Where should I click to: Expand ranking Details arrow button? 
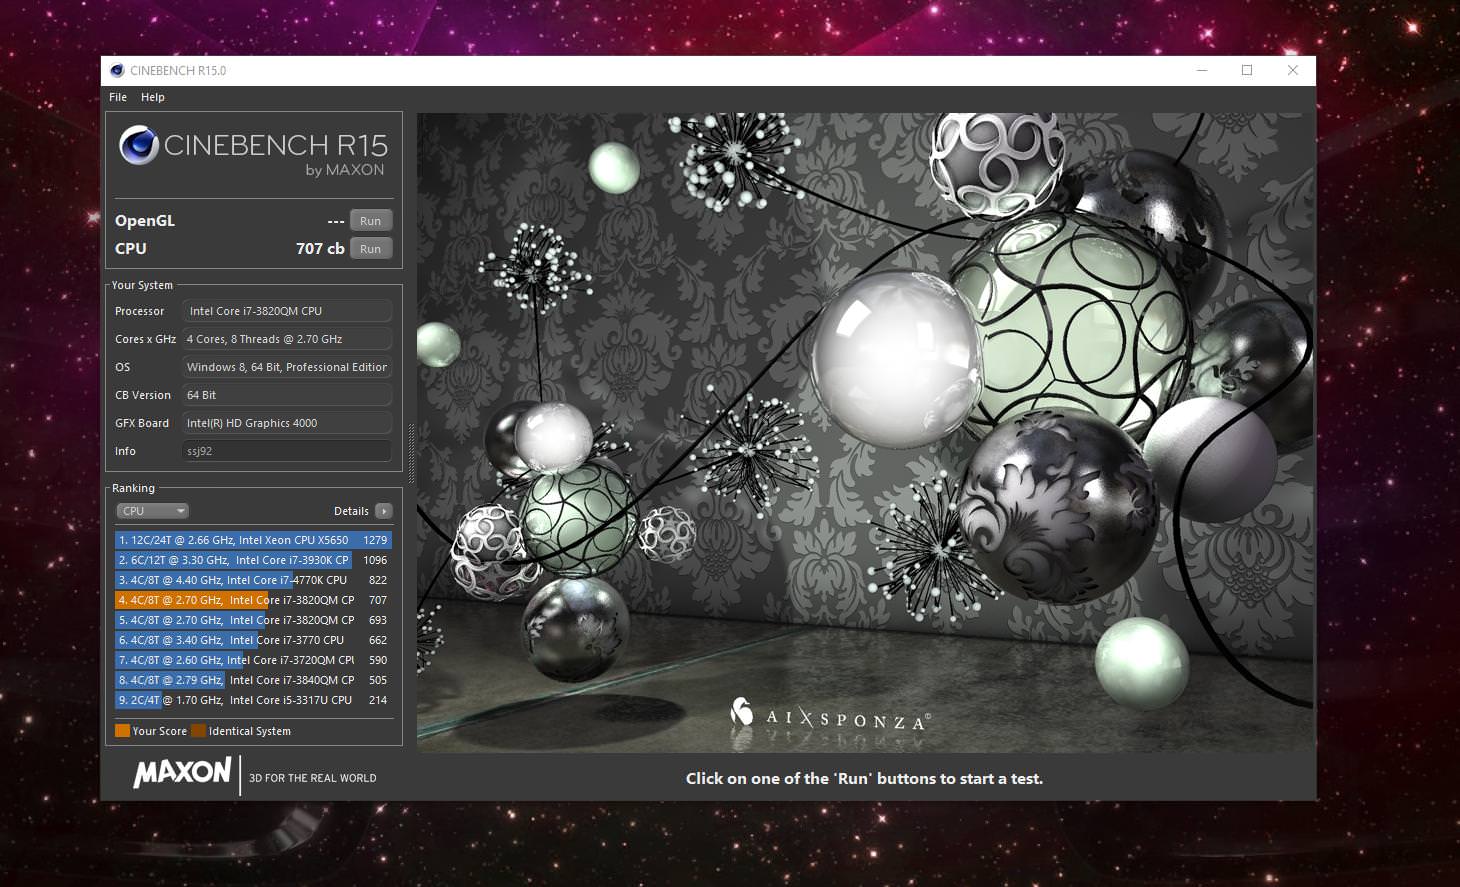click(384, 511)
